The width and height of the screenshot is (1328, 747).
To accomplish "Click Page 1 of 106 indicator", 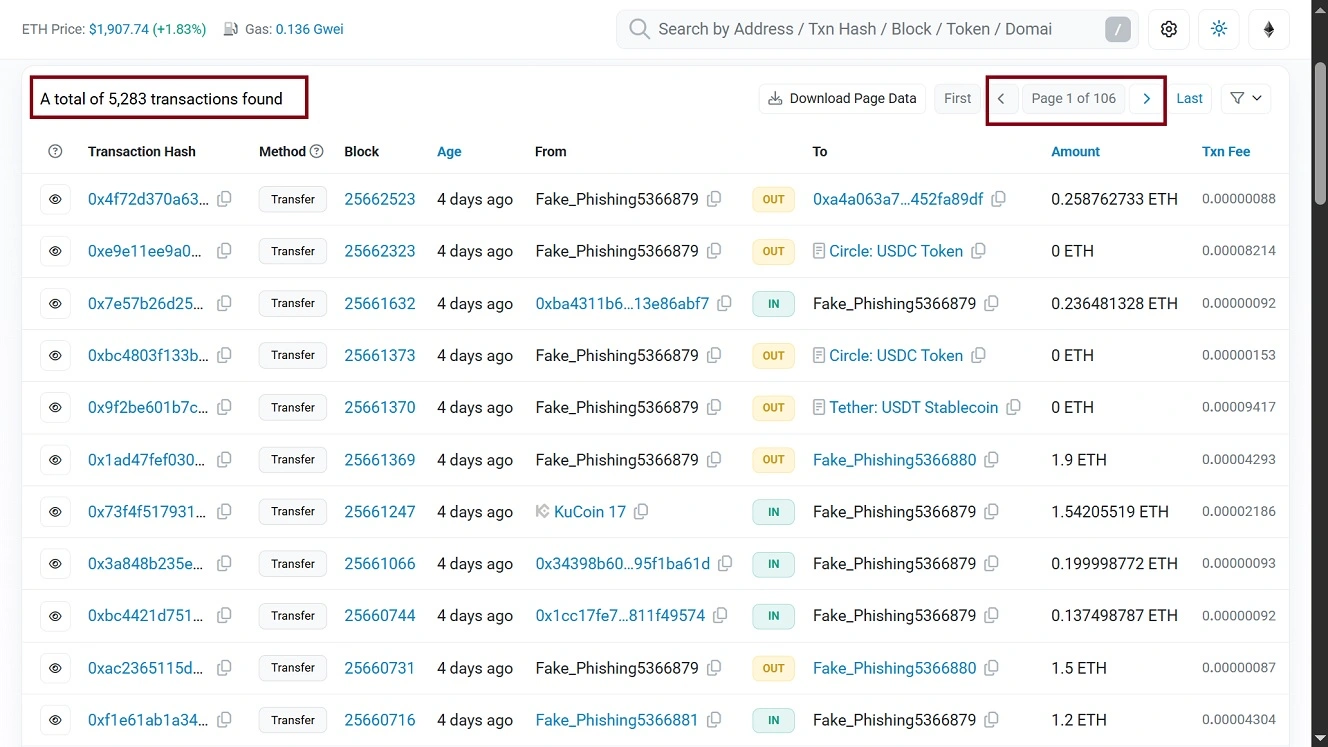I will click(1074, 98).
